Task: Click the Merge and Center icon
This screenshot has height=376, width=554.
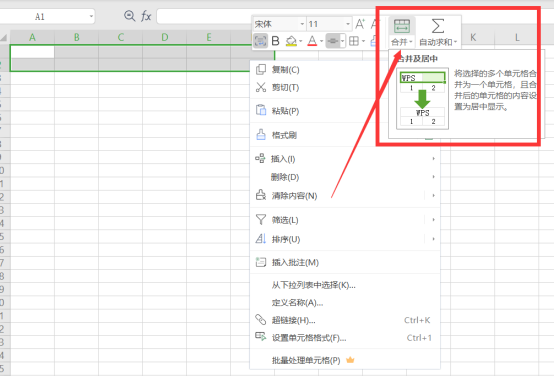Action: click(x=402, y=26)
